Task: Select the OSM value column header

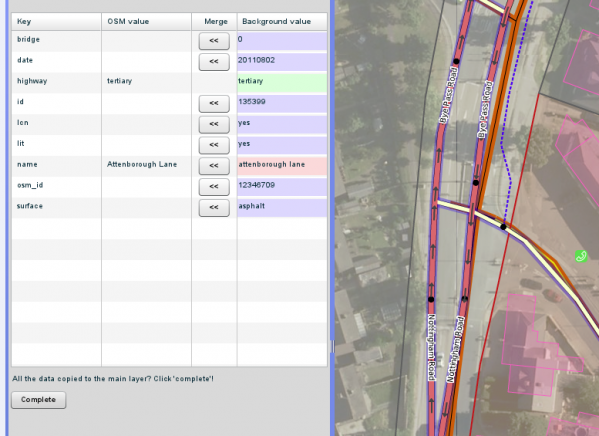Action: coord(146,21)
